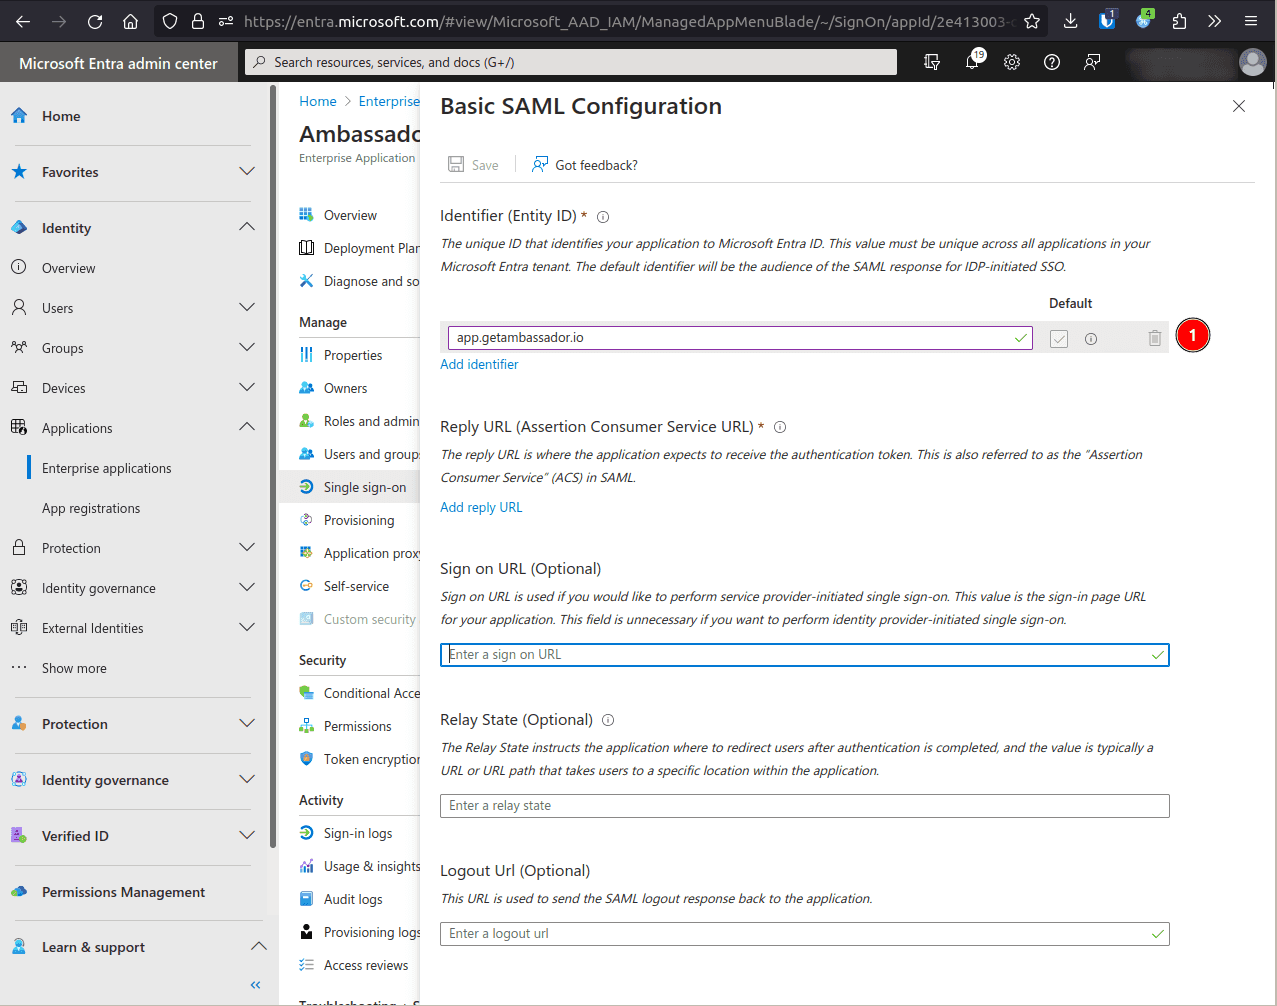Click the Got feedback? button
Screen dimensions: 1277x1006
pyautogui.click(x=584, y=165)
